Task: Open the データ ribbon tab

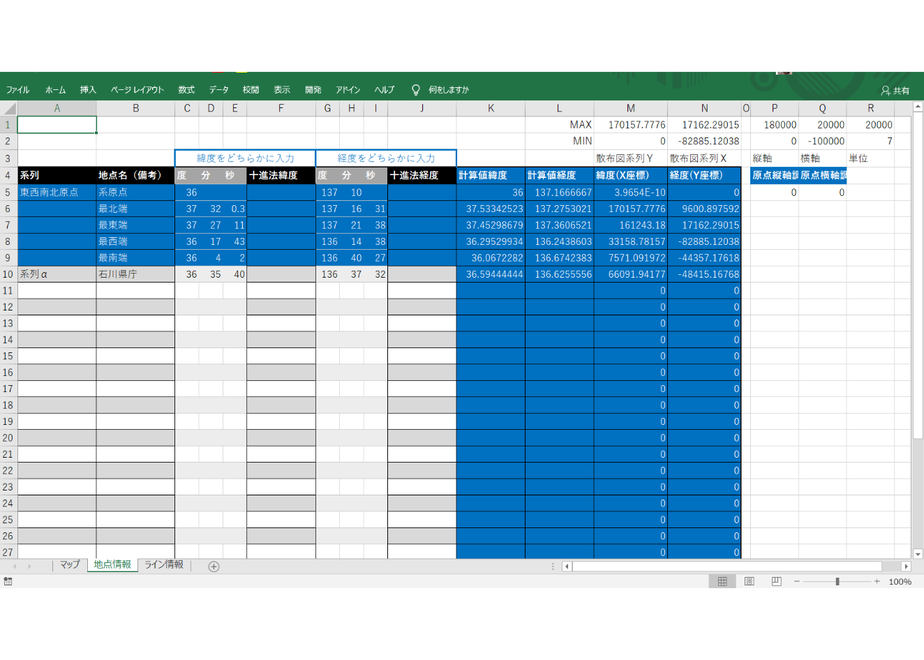Action: pyautogui.click(x=219, y=90)
